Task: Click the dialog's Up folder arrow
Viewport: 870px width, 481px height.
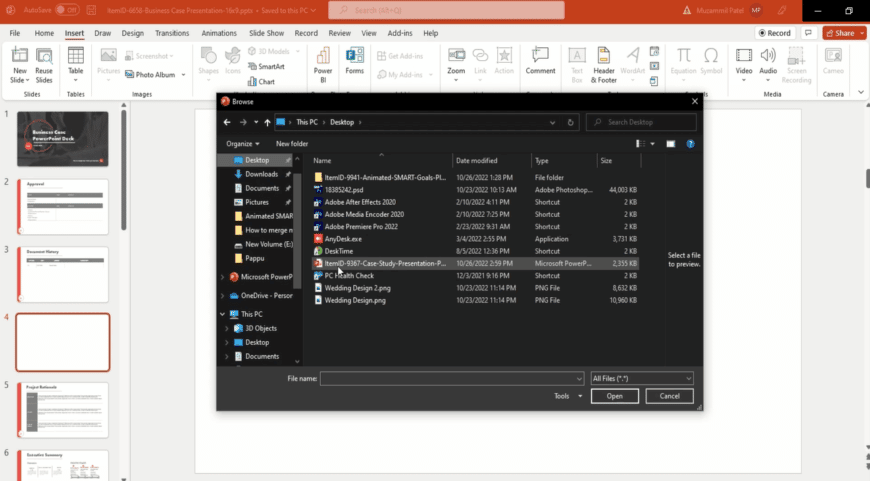Action: tap(267, 122)
